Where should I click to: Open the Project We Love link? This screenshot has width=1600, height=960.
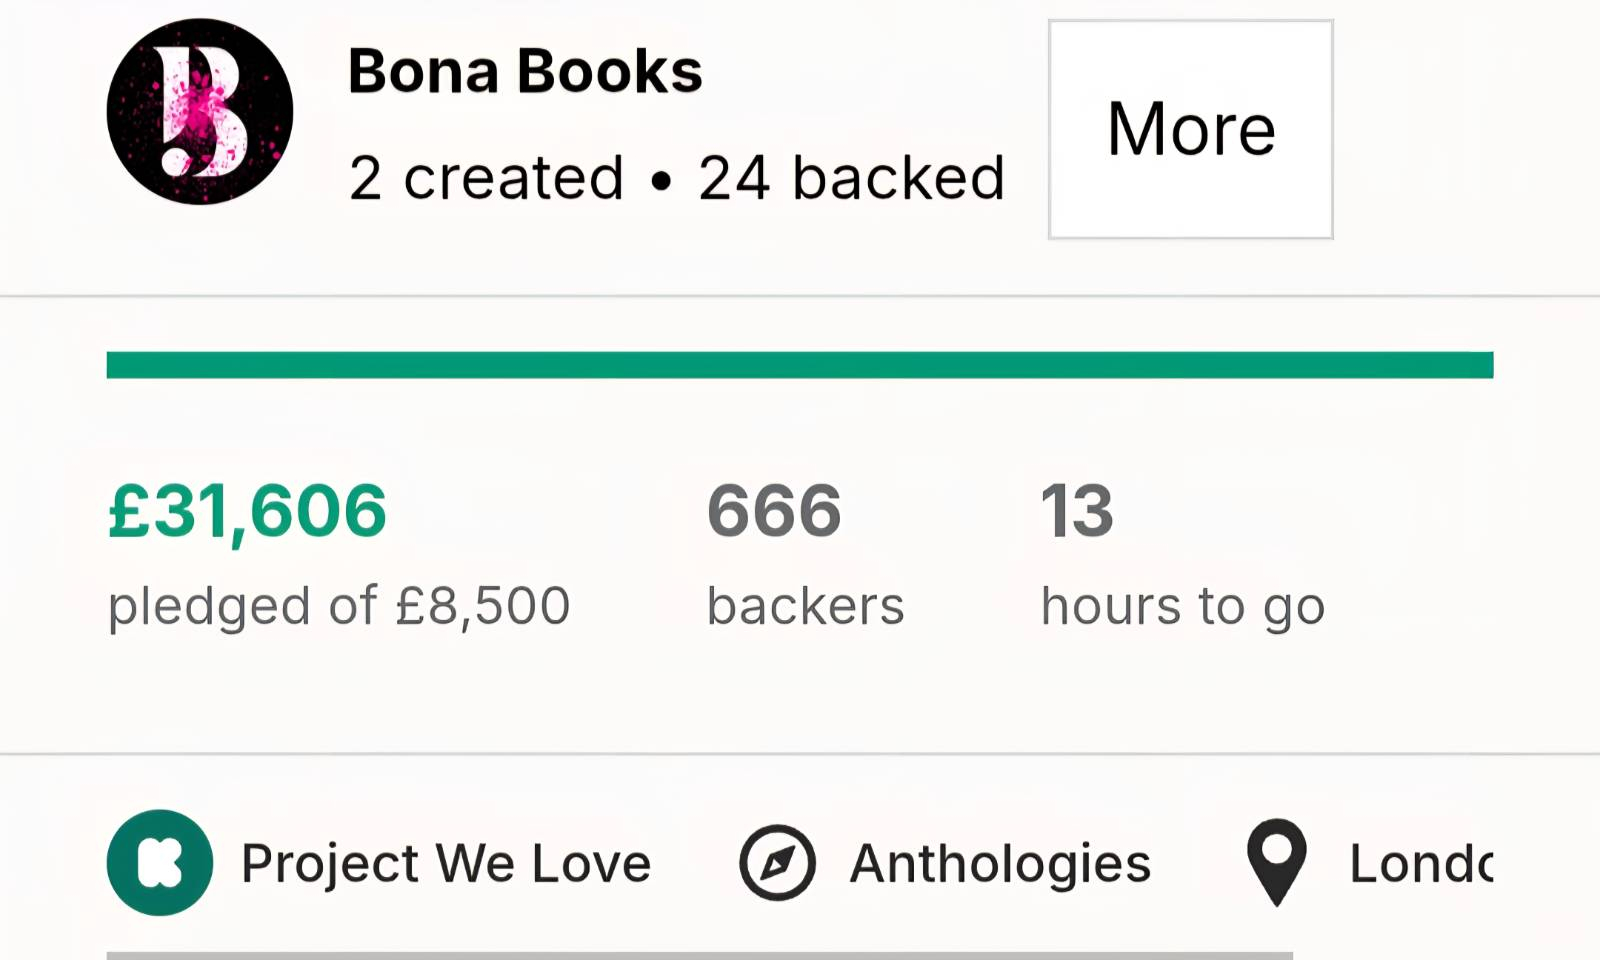click(446, 863)
